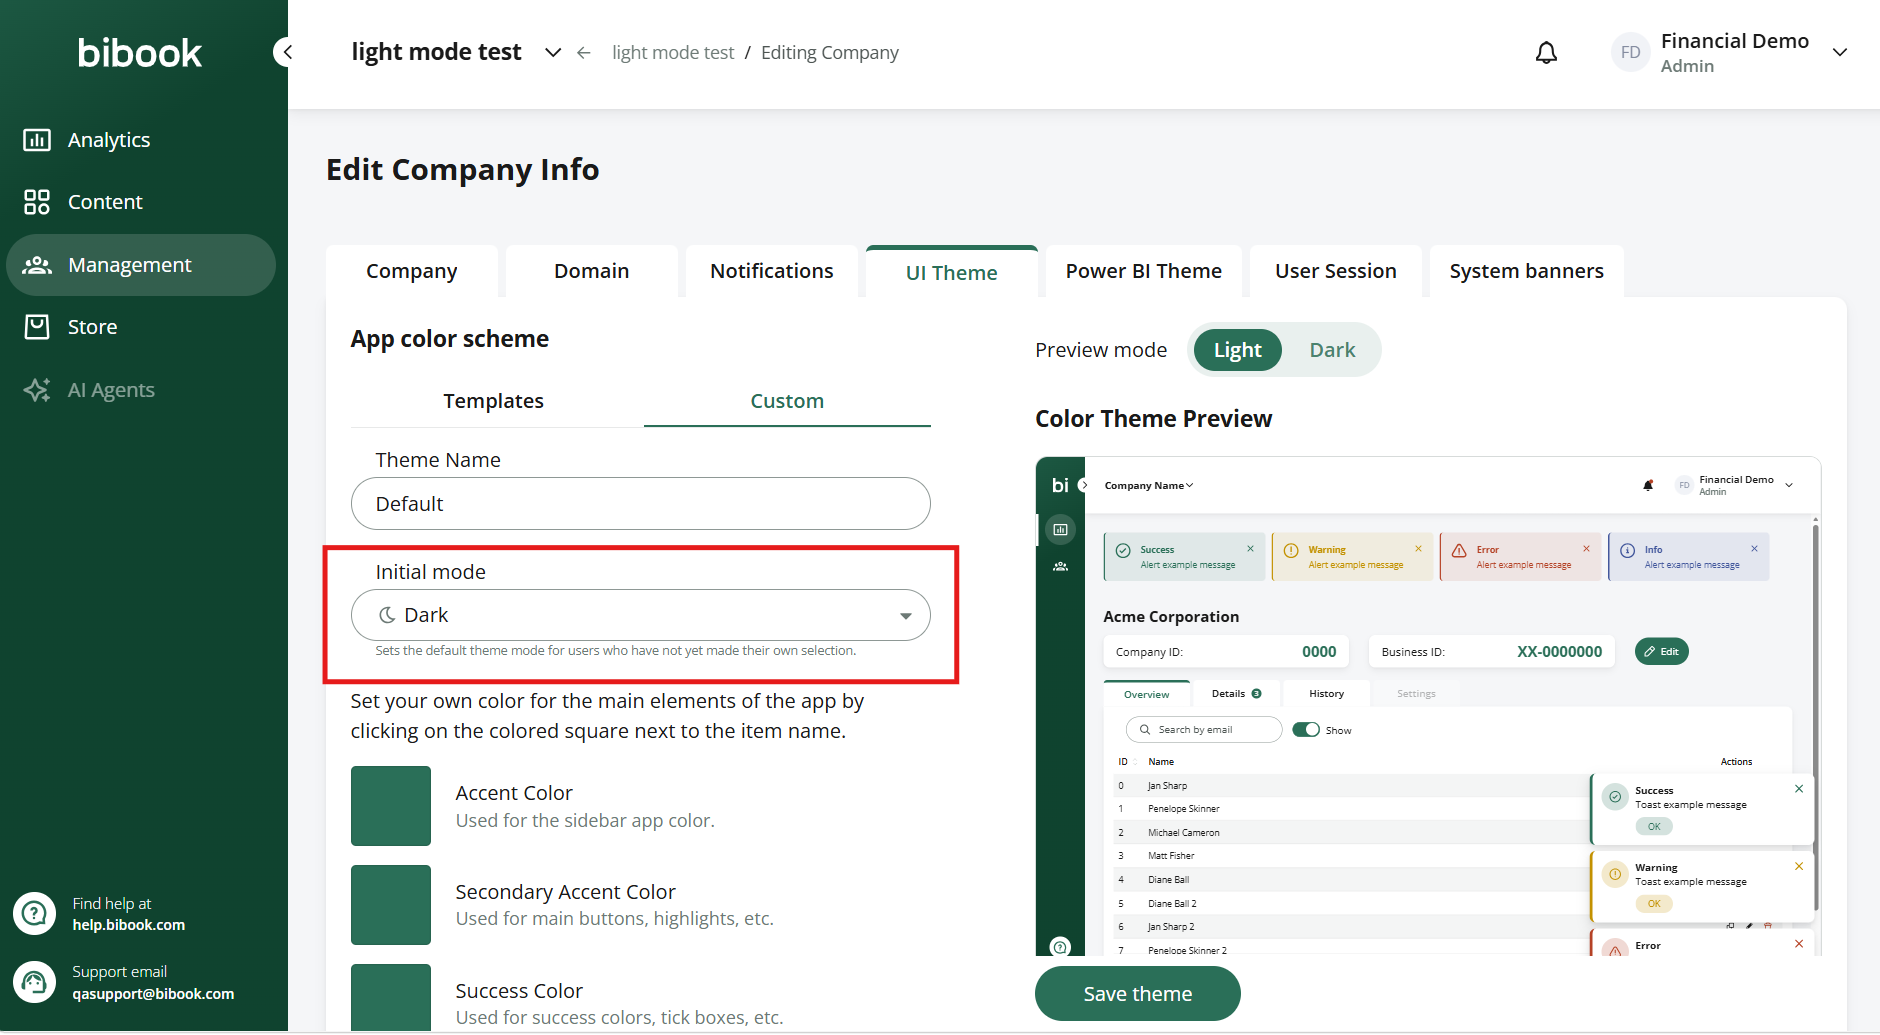Open the Initial mode dropdown
Screen dimensions: 1880x1035
click(641, 615)
